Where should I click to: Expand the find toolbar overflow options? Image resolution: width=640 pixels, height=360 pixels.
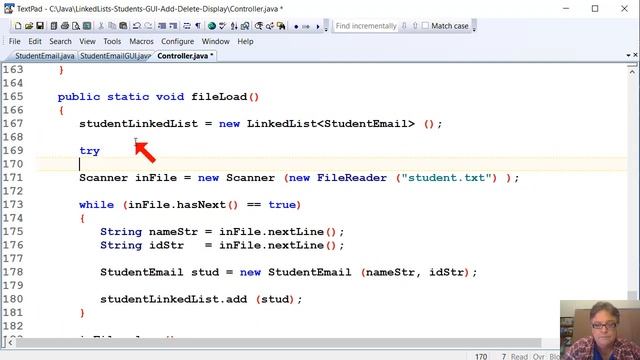point(474,27)
